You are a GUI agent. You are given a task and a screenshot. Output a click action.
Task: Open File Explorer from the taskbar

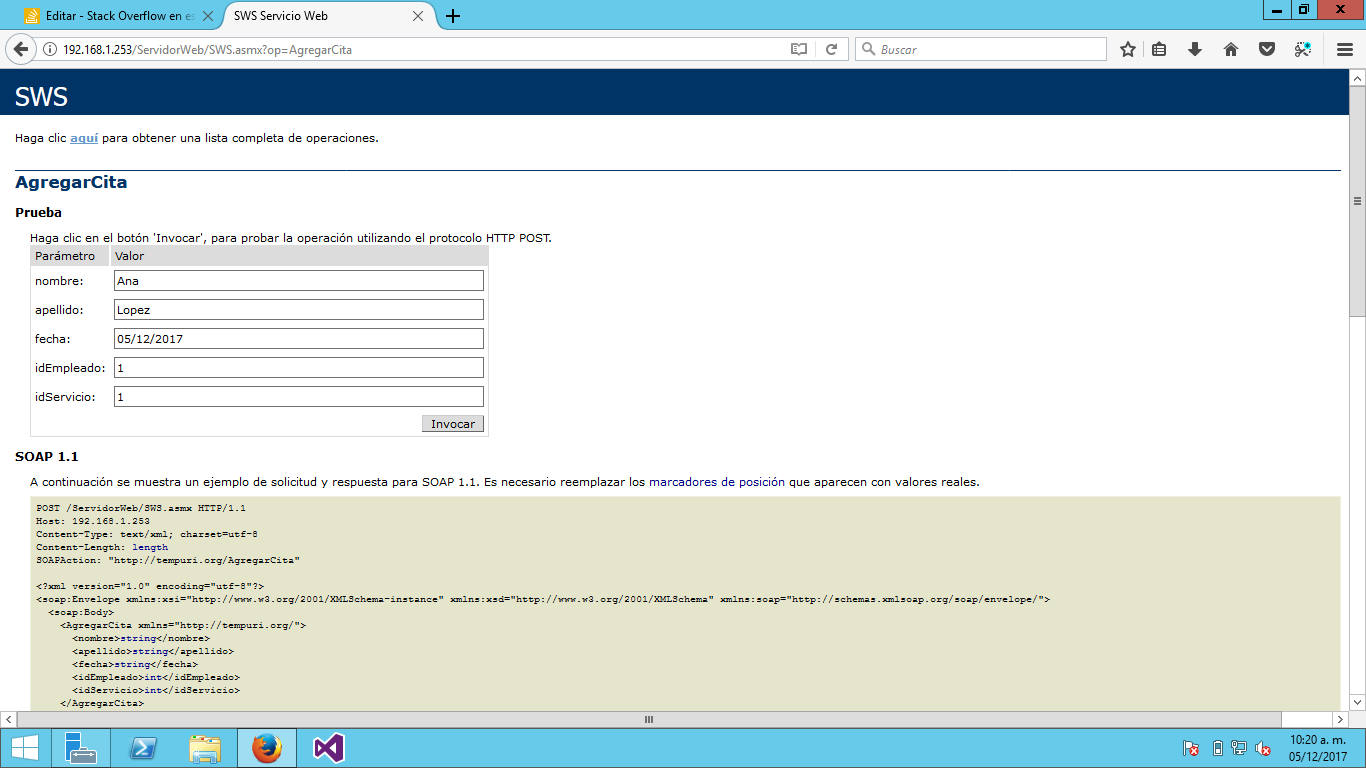click(205, 748)
